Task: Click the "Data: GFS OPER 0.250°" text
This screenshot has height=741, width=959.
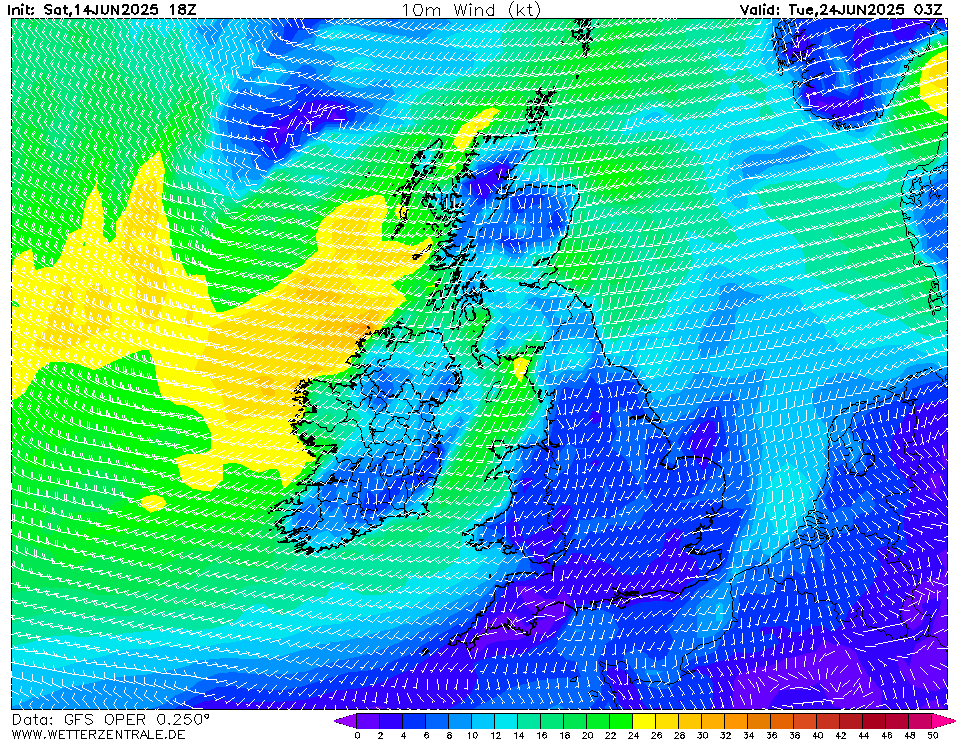Action: [x=111, y=720]
